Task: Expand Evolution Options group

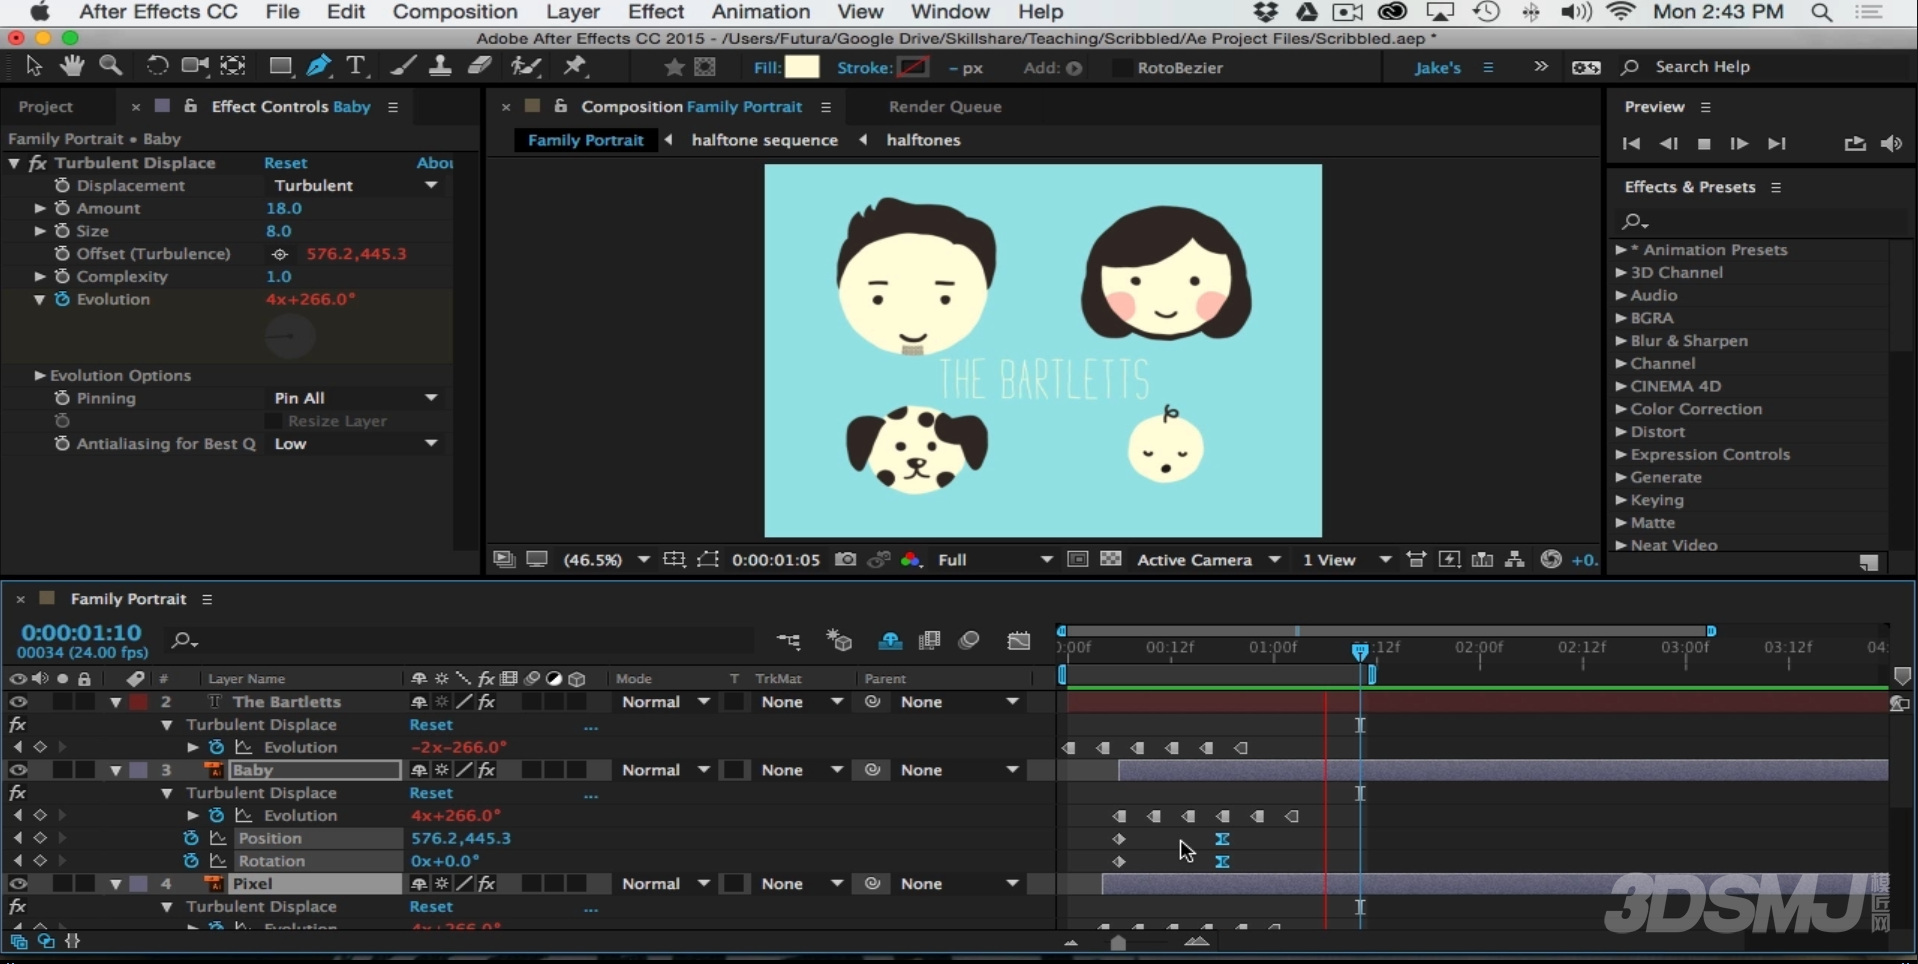Action: coord(39,375)
